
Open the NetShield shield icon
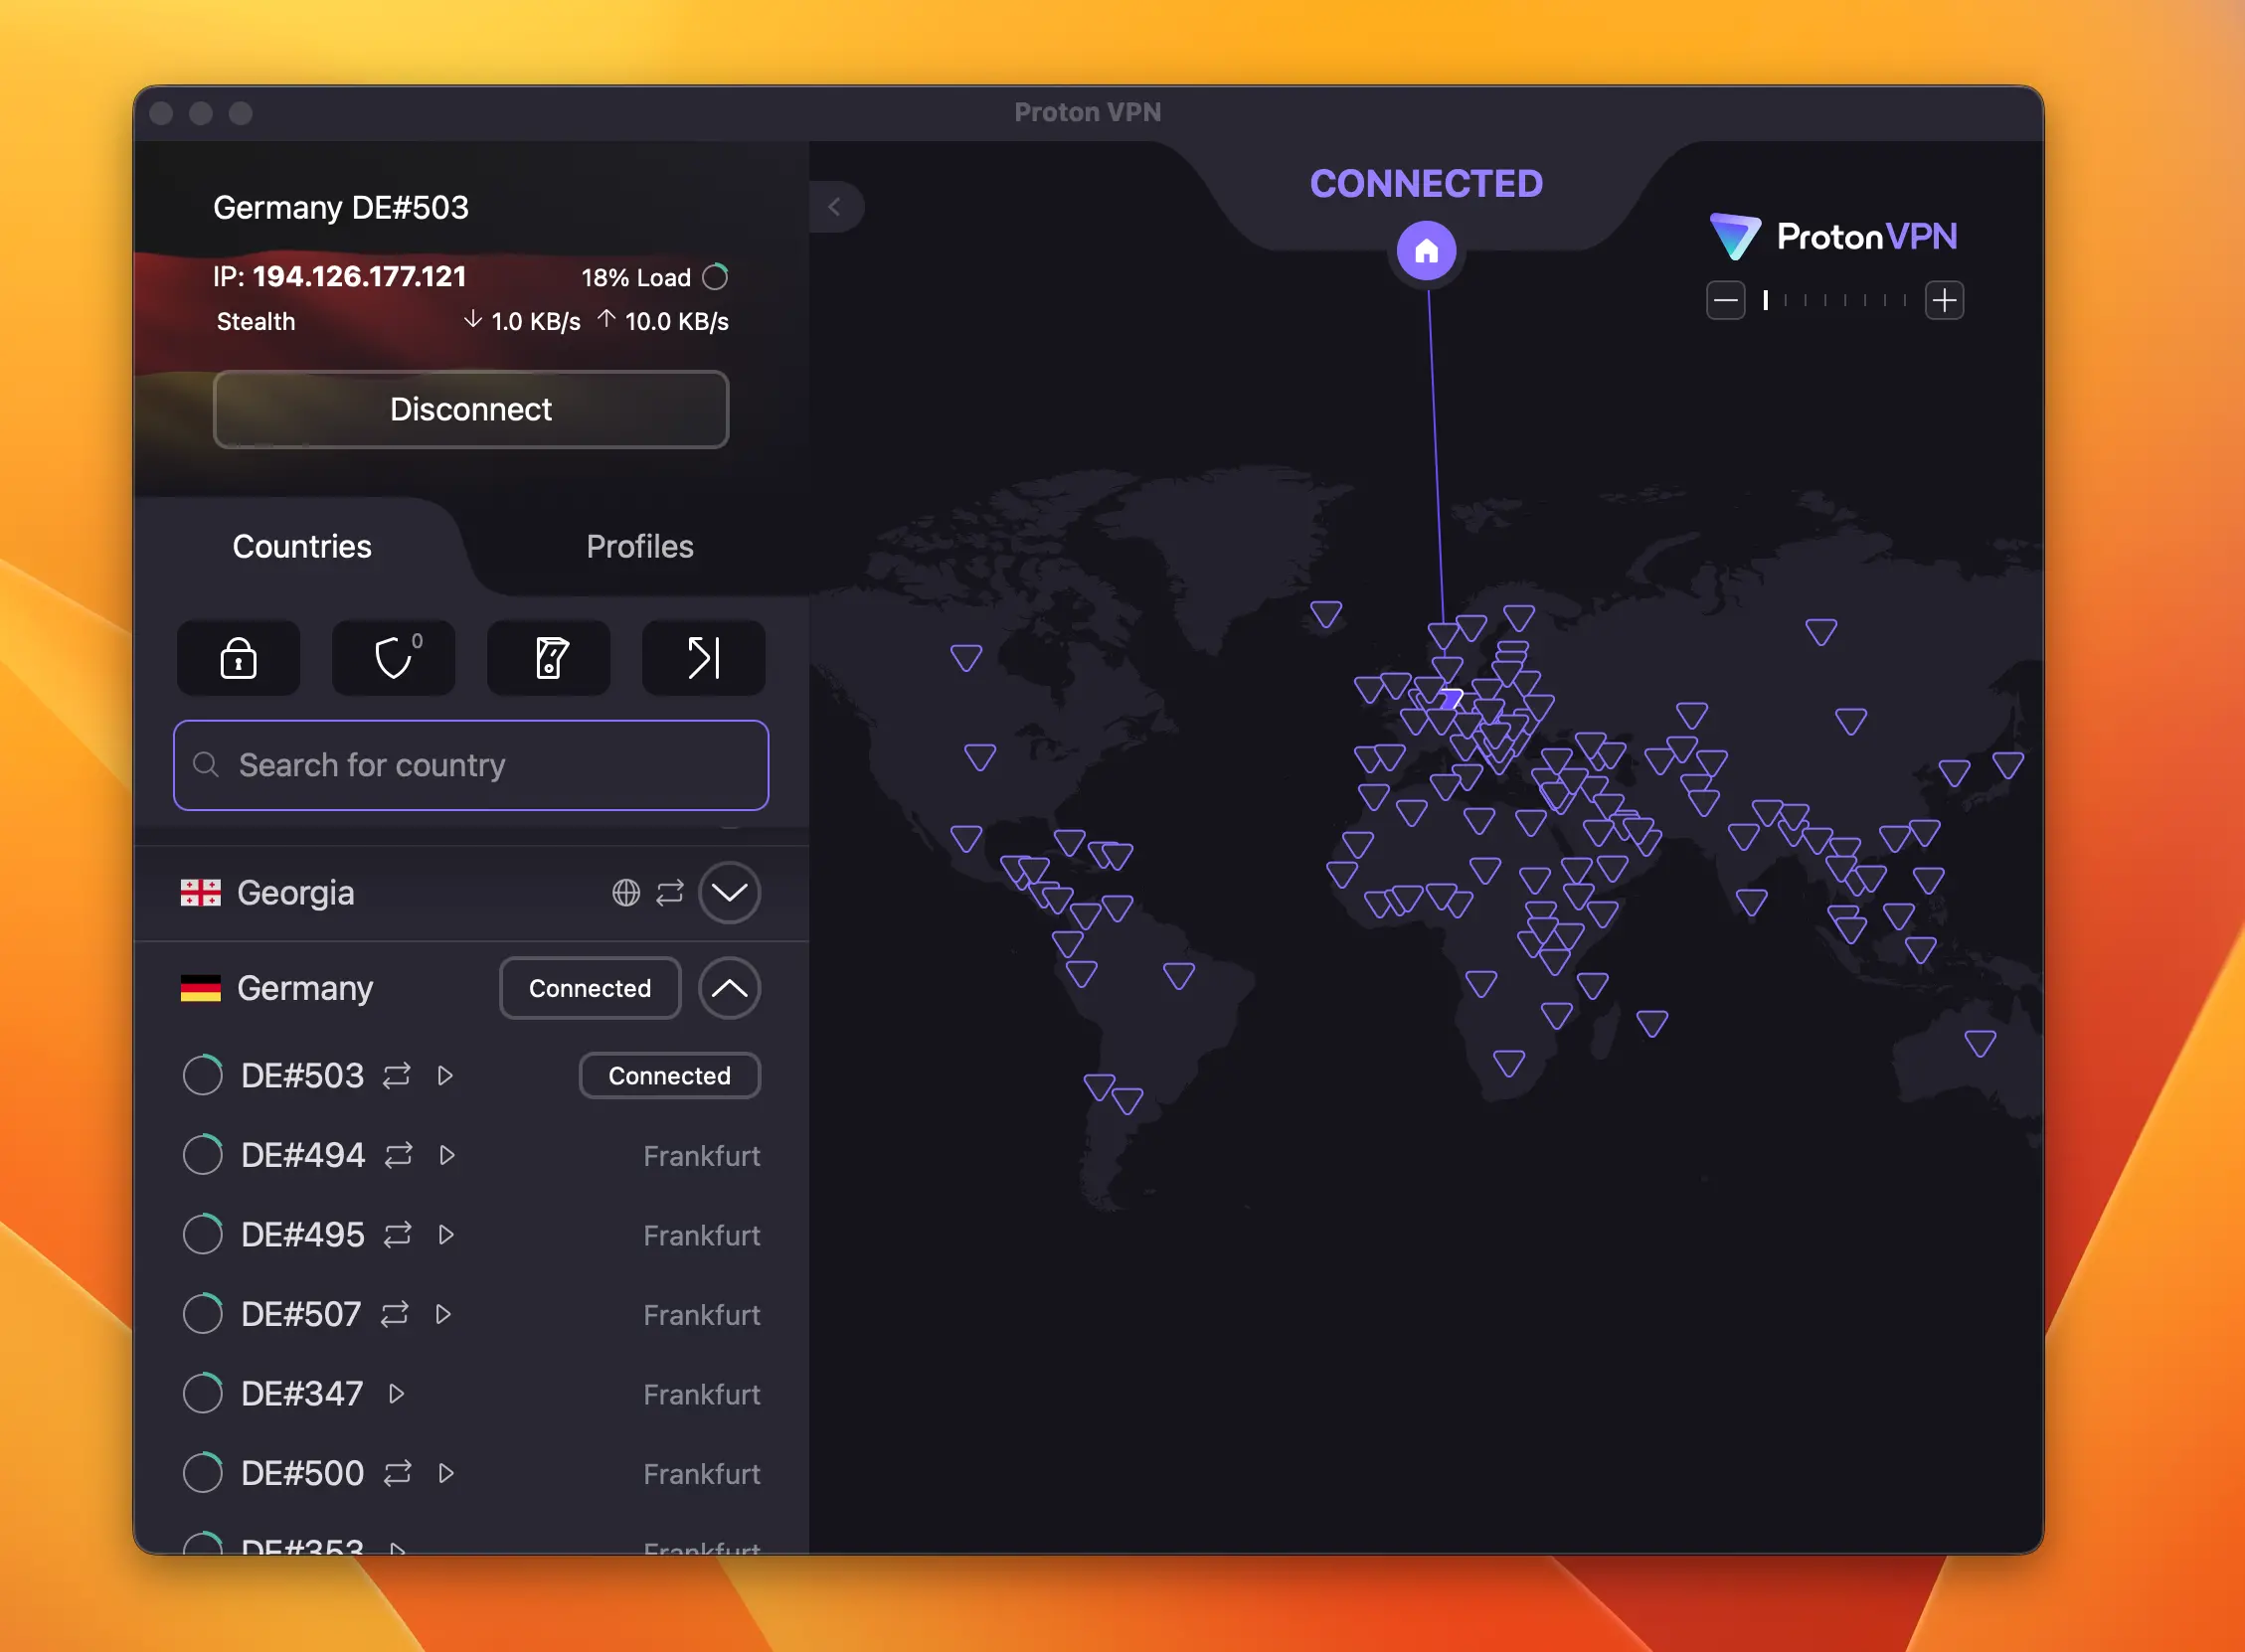393,658
